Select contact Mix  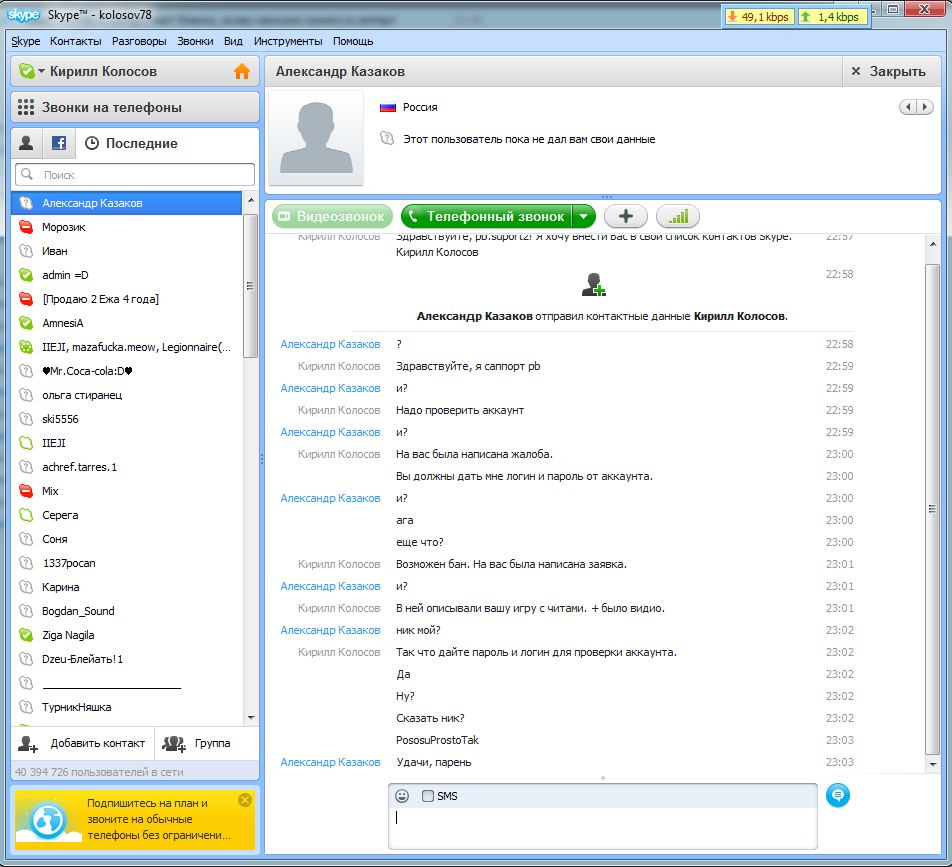[x=126, y=491]
